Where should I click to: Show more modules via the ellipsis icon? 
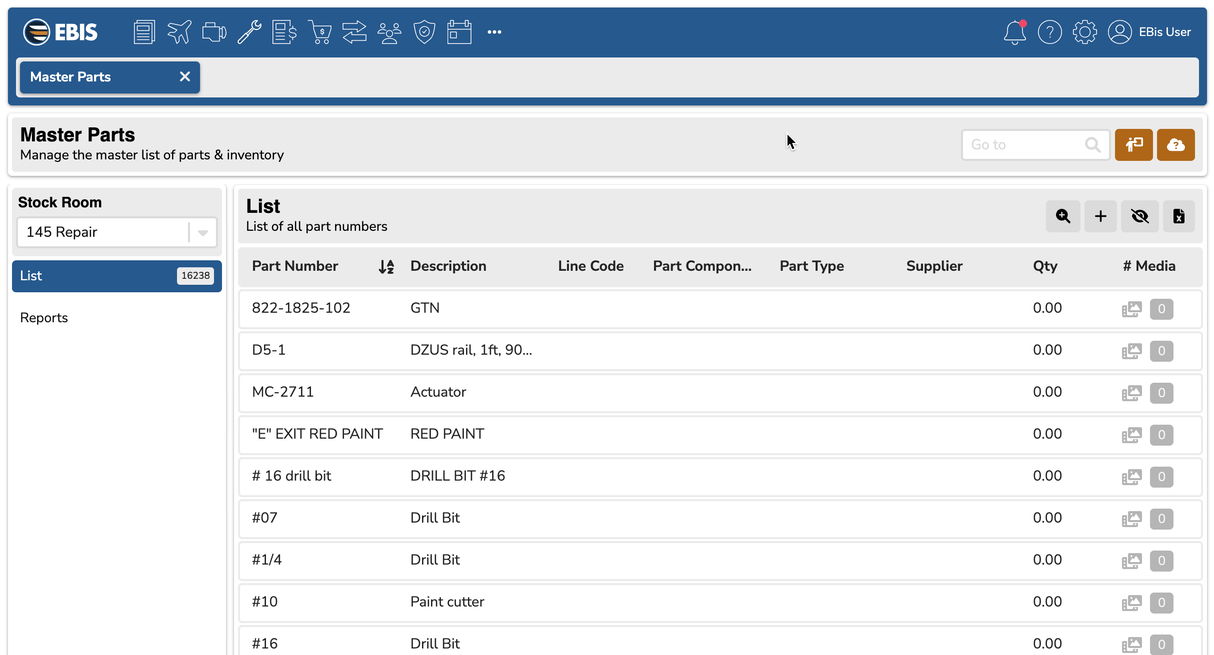pyautogui.click(x=494, y=32)
